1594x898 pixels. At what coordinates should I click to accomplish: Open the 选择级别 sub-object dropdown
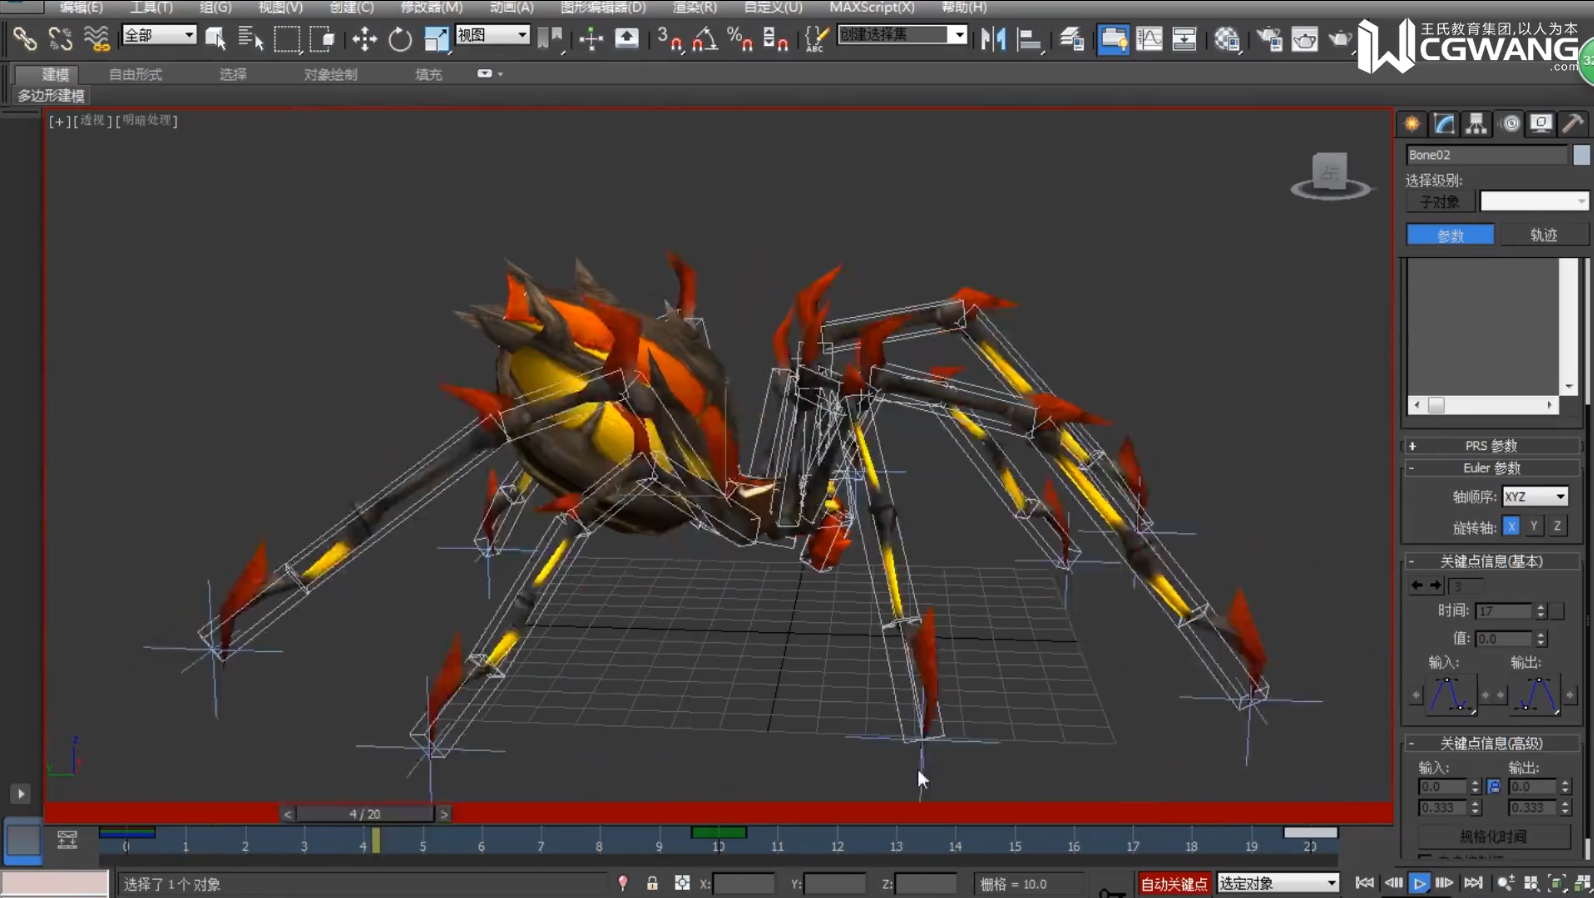click(1534, 201)
